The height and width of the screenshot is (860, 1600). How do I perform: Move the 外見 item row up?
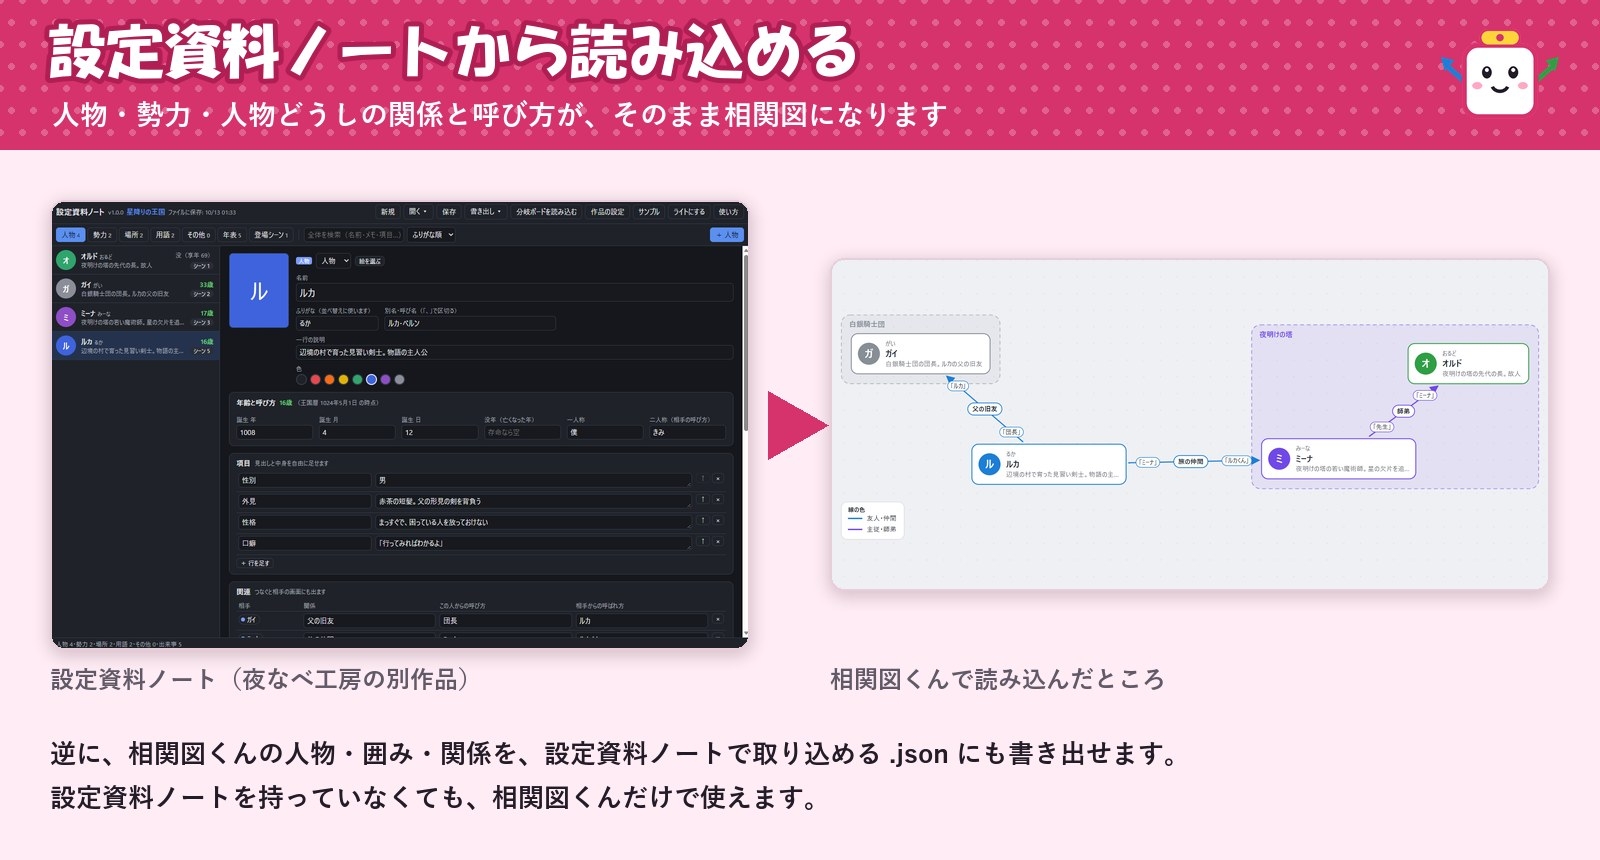[x=703, y=500]
